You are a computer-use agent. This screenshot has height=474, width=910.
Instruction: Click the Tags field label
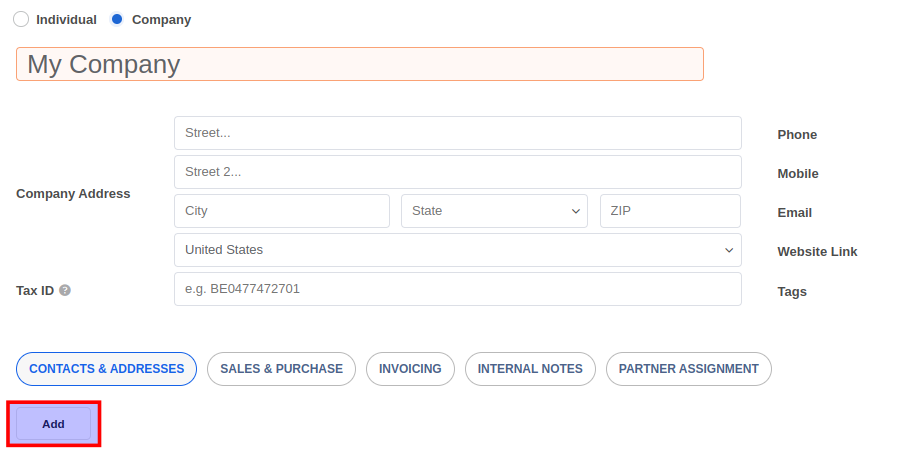[792, 292]
